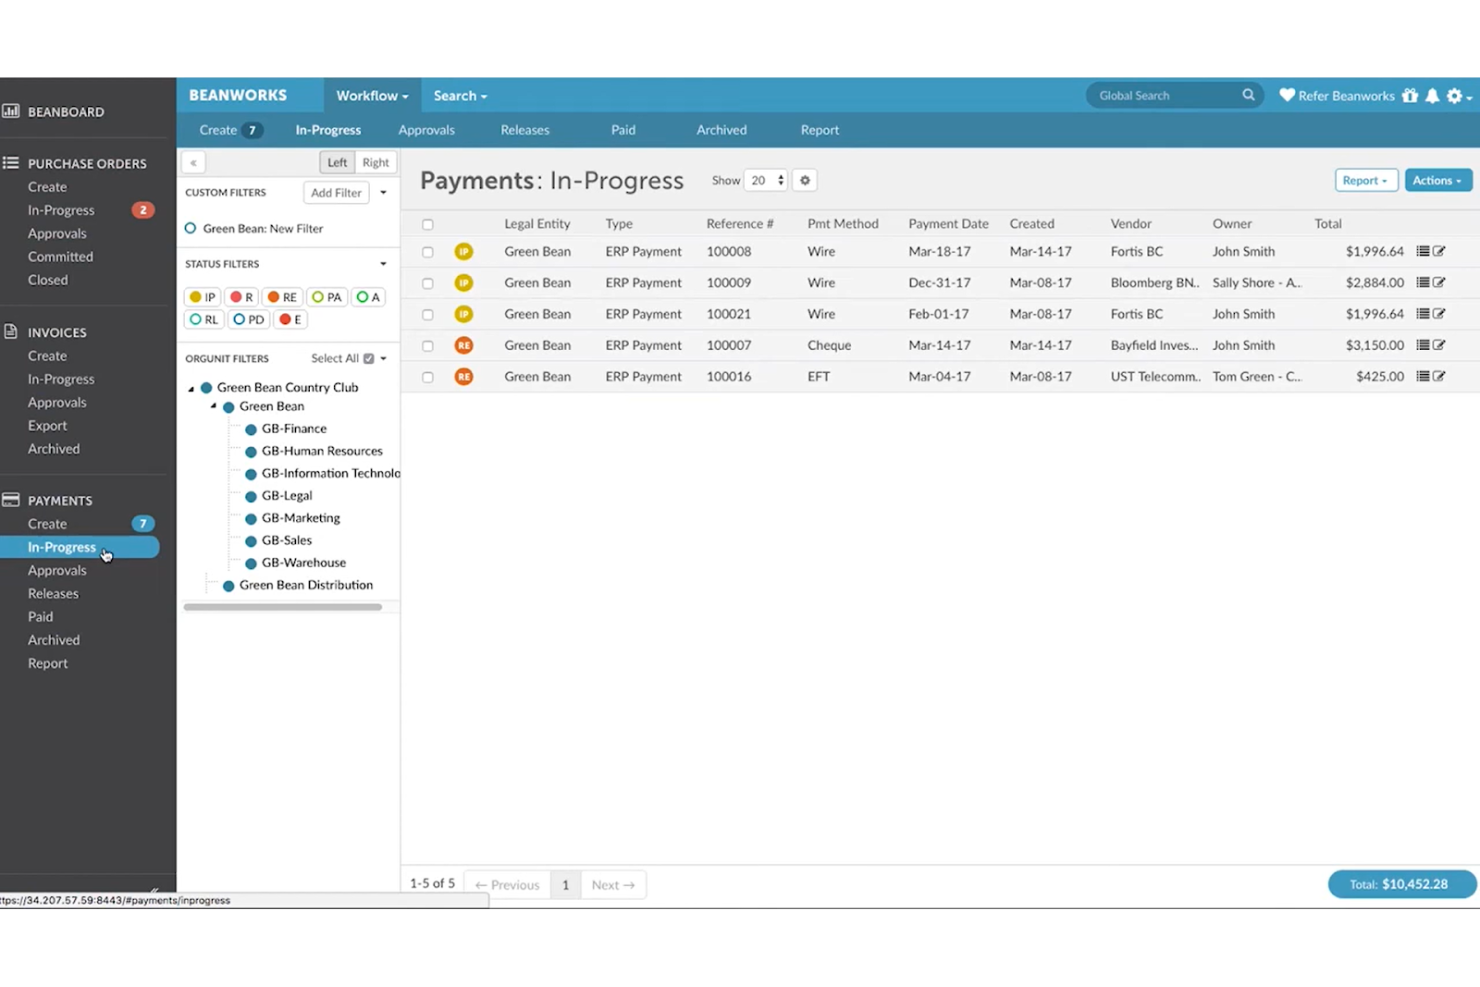Edit payment 100016 via pencil icon
The image size is (1480, 987).
[x=1439, y=376]
